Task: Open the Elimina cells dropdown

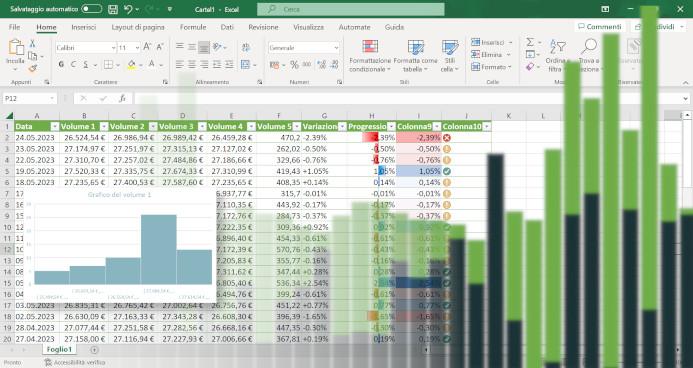Action: click(x=491, y=55)
